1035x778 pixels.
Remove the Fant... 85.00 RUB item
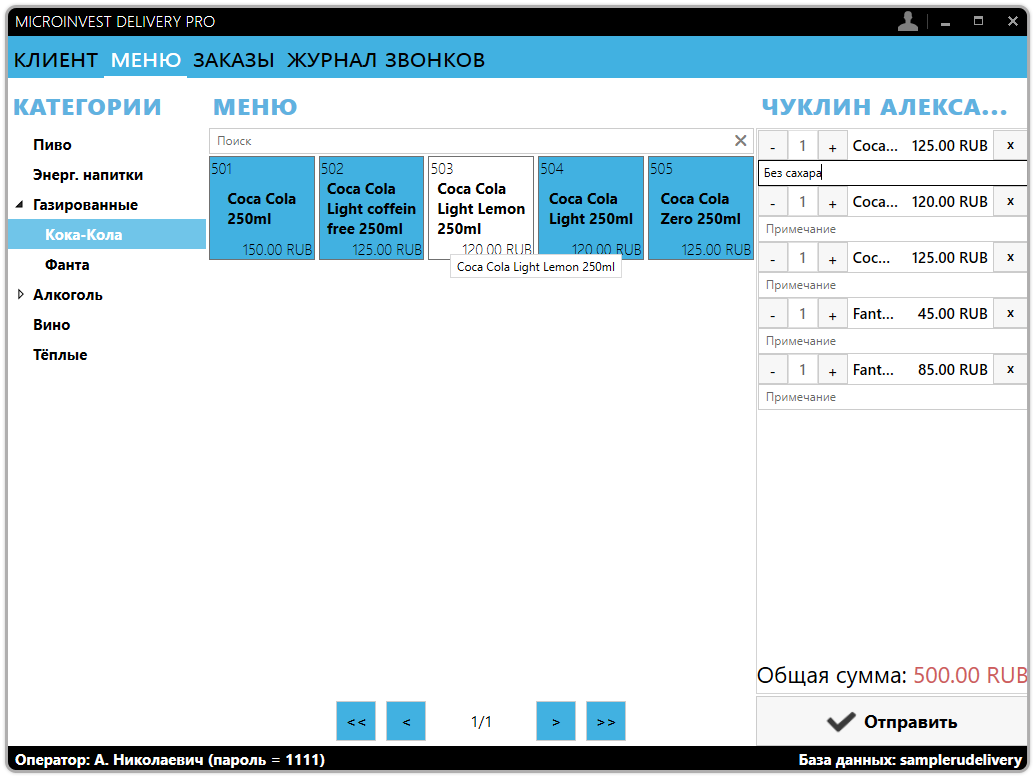[x=1010, y=370]
